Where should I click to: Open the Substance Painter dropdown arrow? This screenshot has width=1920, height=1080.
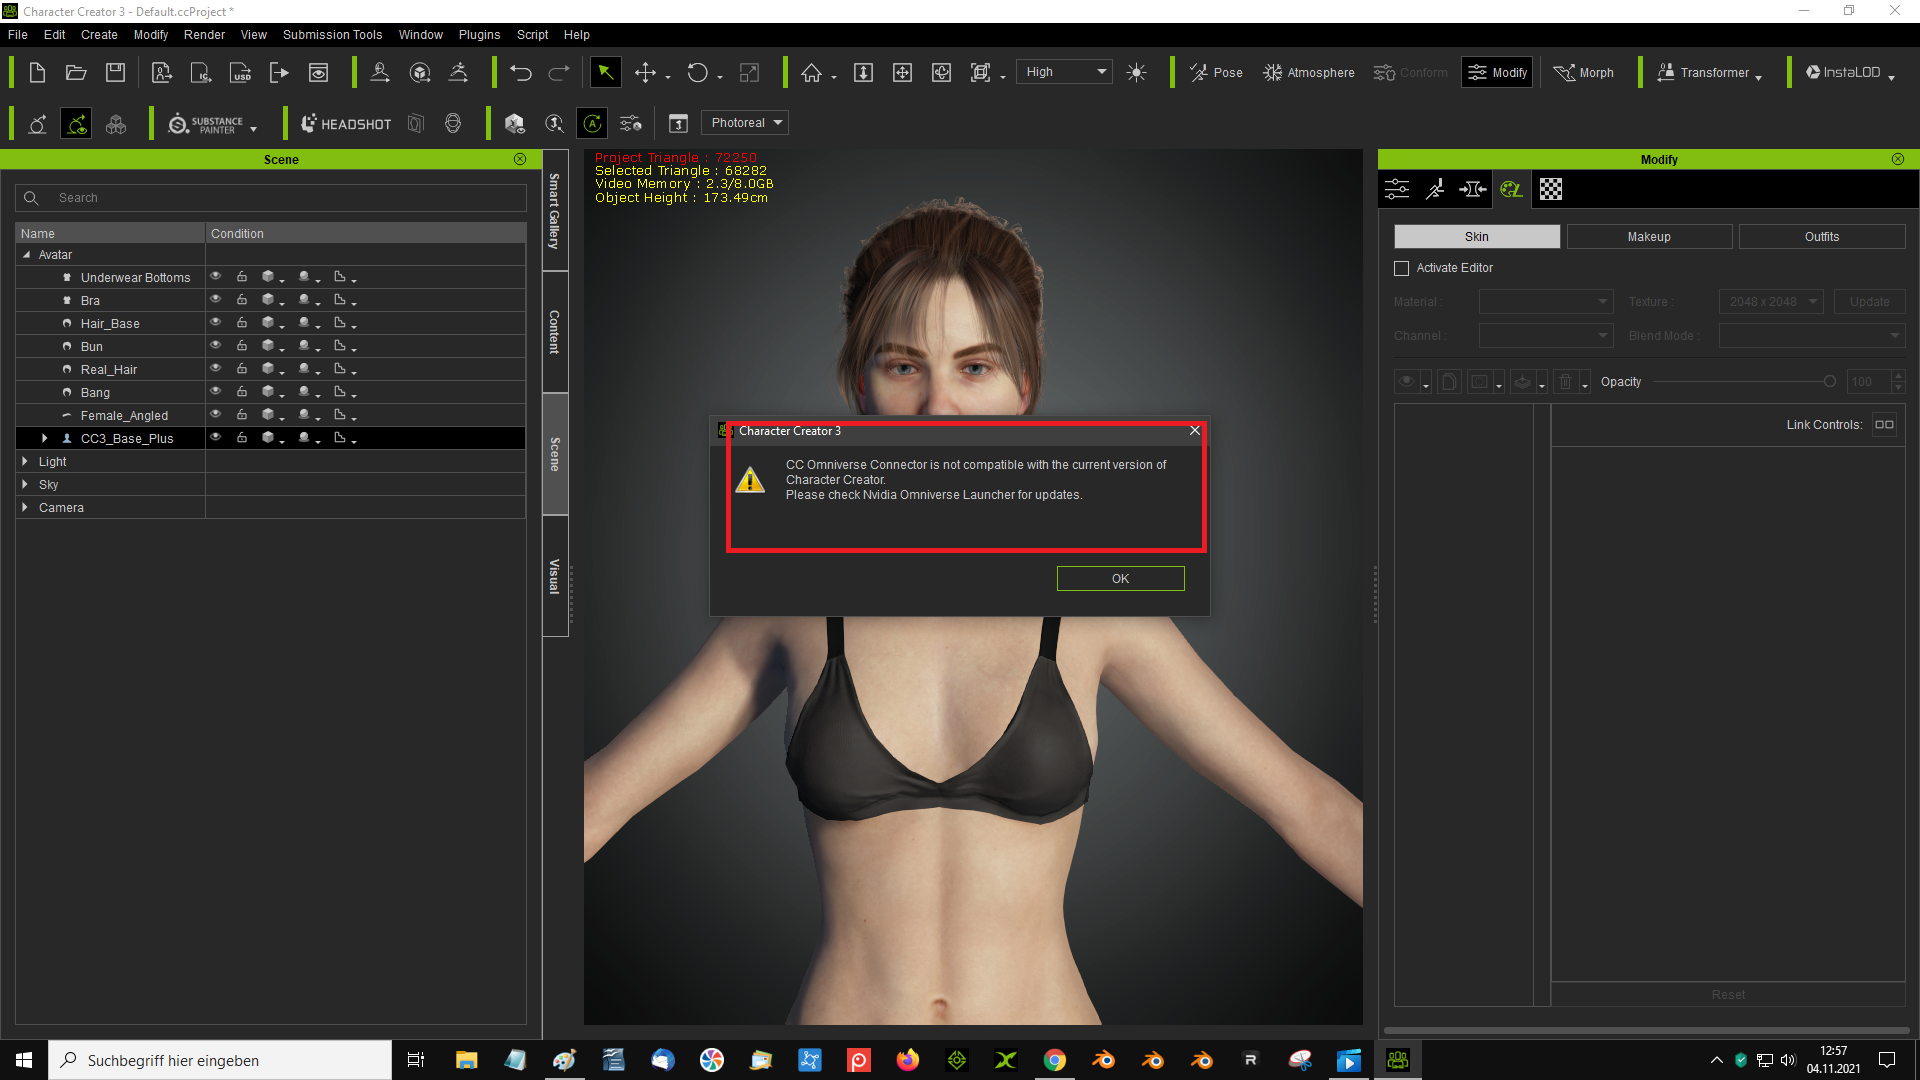pyautogui.click(x=253, y=129)
